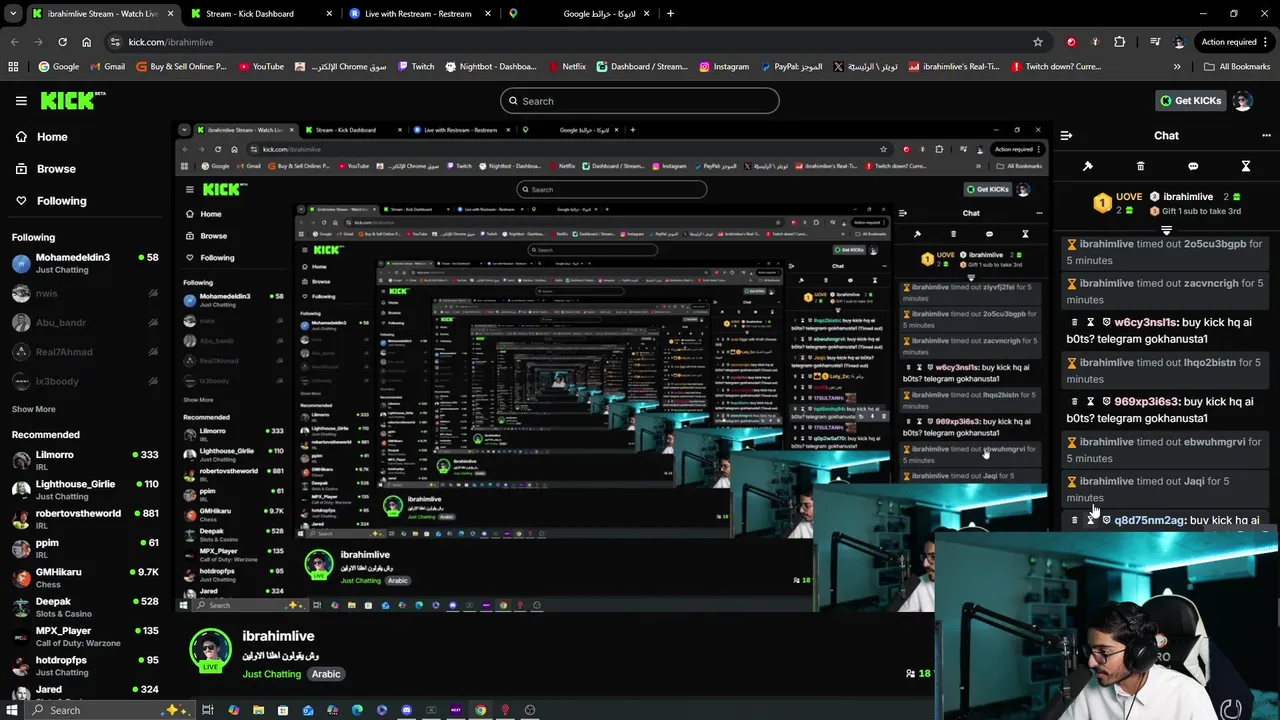1280x720 pixels.
Task: Click site information icon in address bar
Action: (115, 42)
